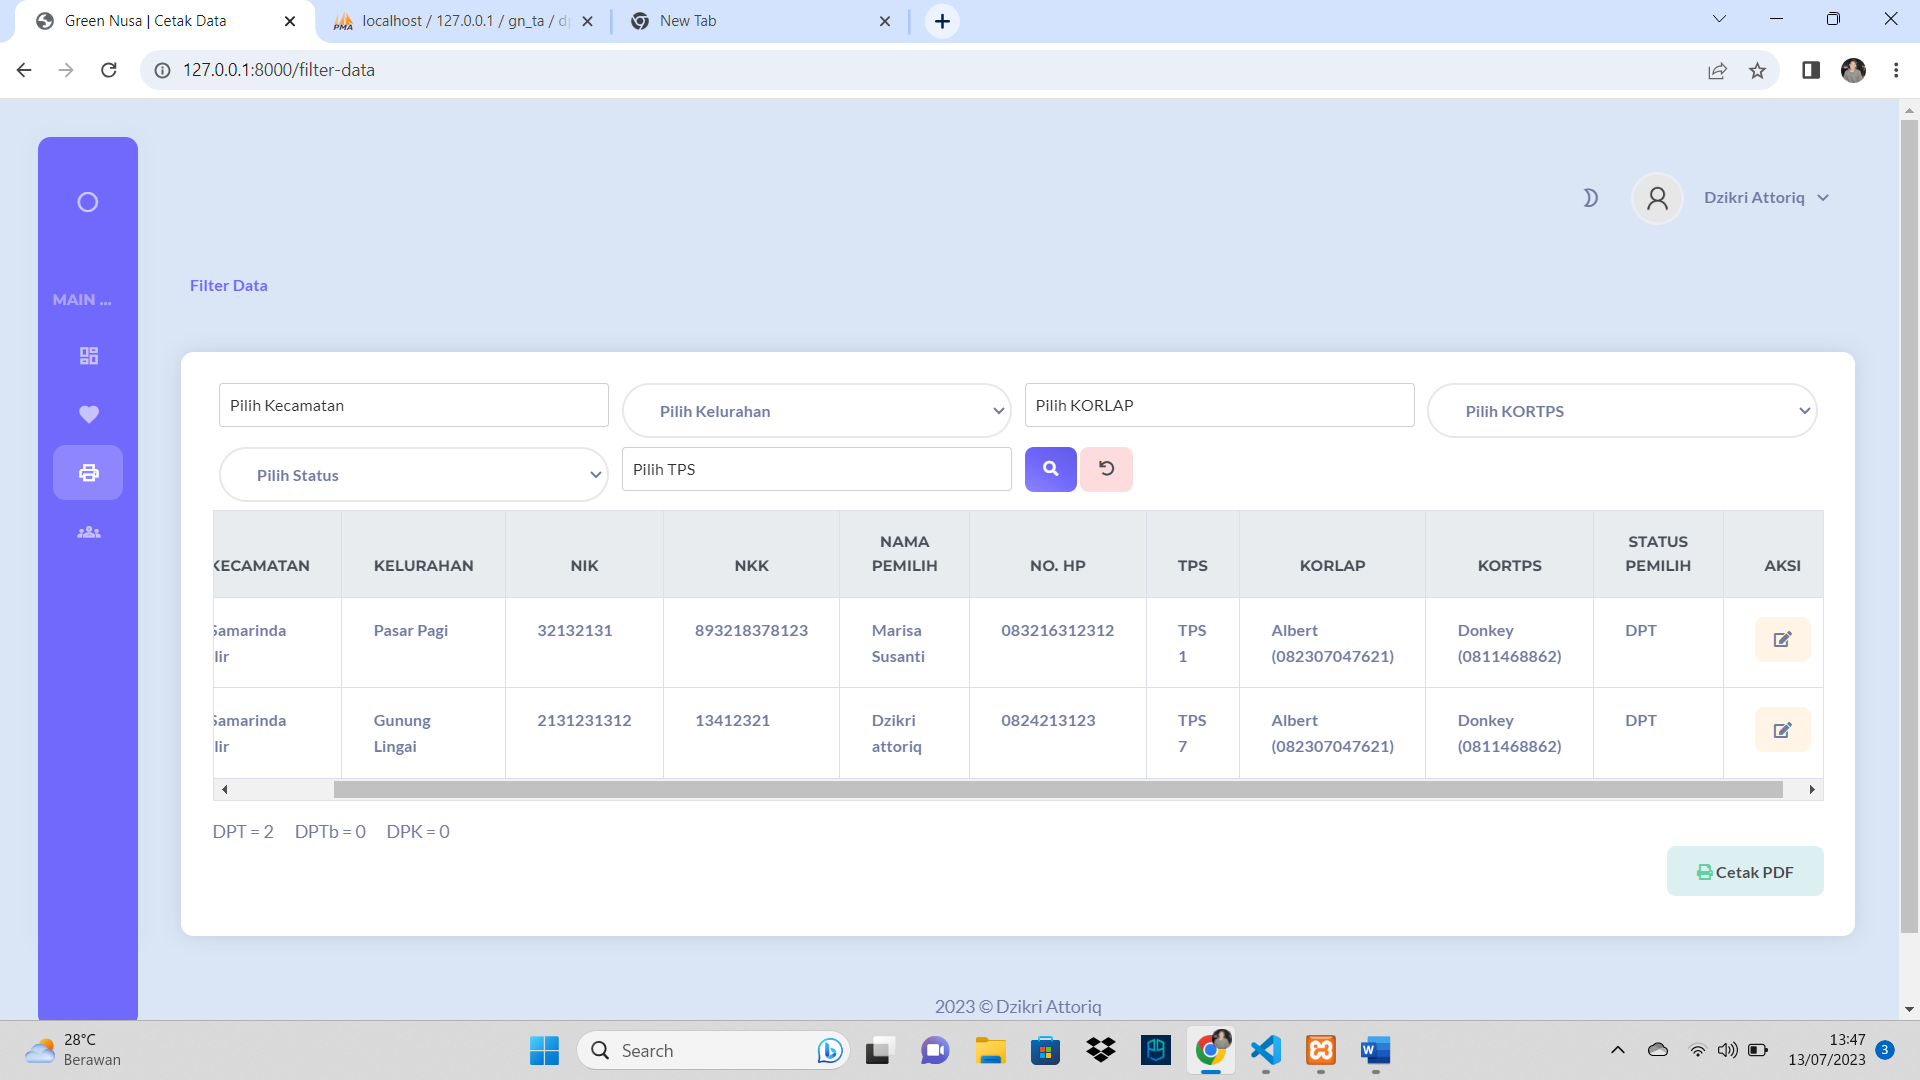Open the Dzikri Attoriq user menu
The width and height of the screenshot is (1920, 1080).
click(1765, 198)
